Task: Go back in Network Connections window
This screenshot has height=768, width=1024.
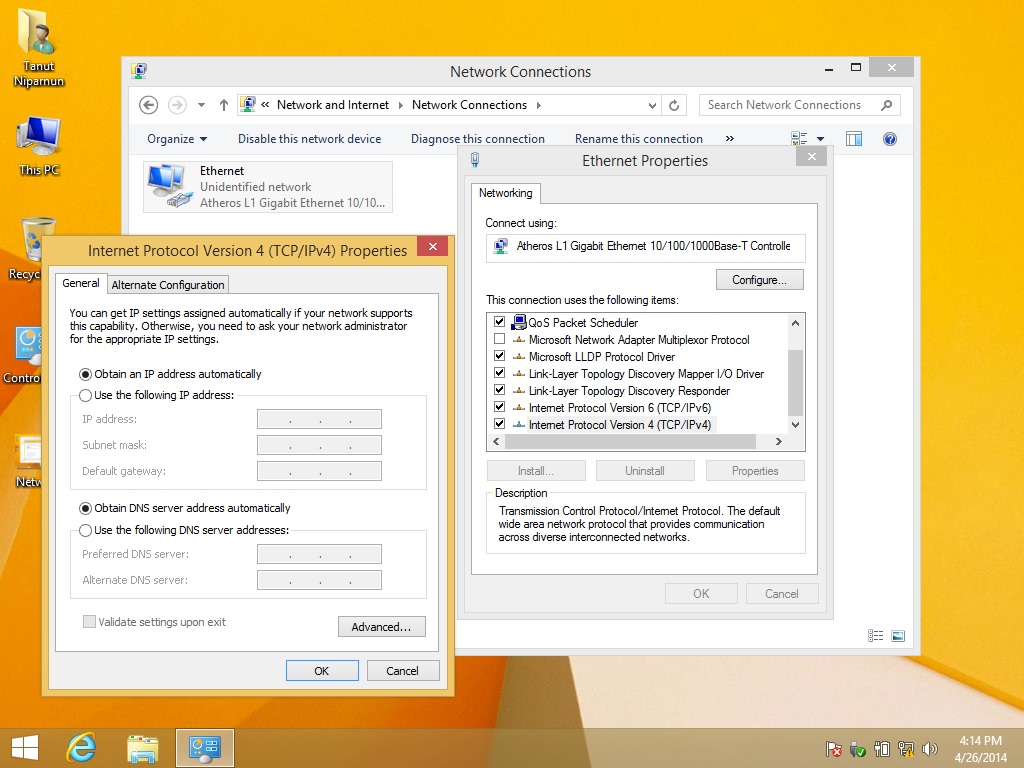Action: 148,105
